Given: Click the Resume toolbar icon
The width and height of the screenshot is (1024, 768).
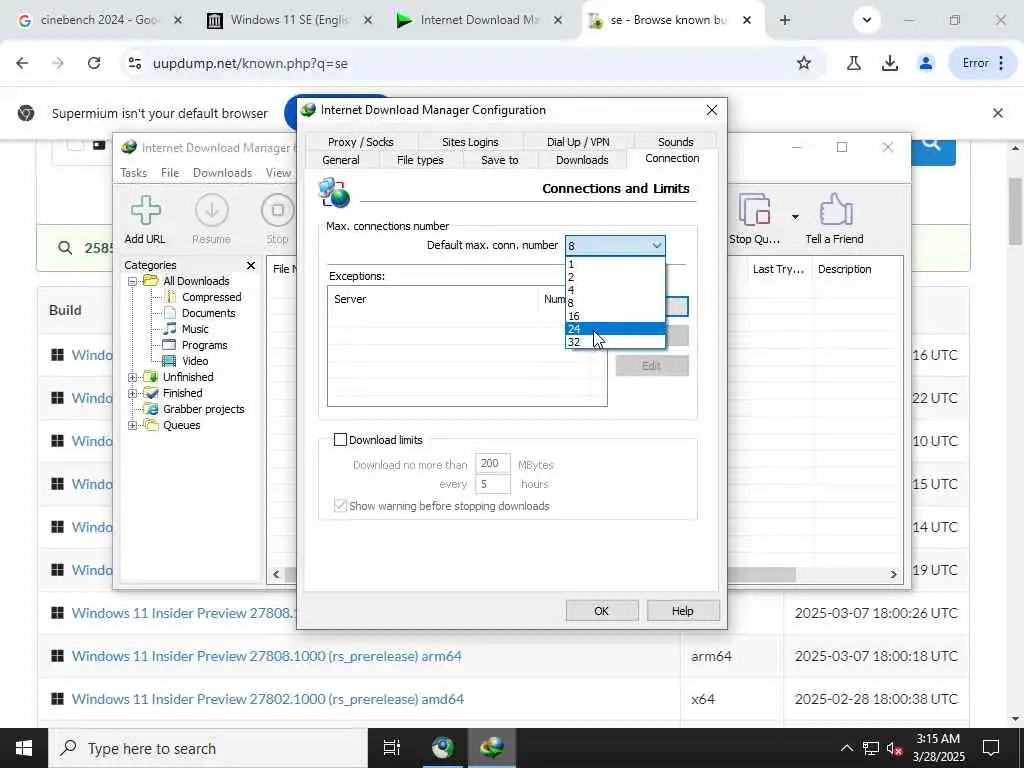Looking at the screenshot, I should [x=212, y=219].
